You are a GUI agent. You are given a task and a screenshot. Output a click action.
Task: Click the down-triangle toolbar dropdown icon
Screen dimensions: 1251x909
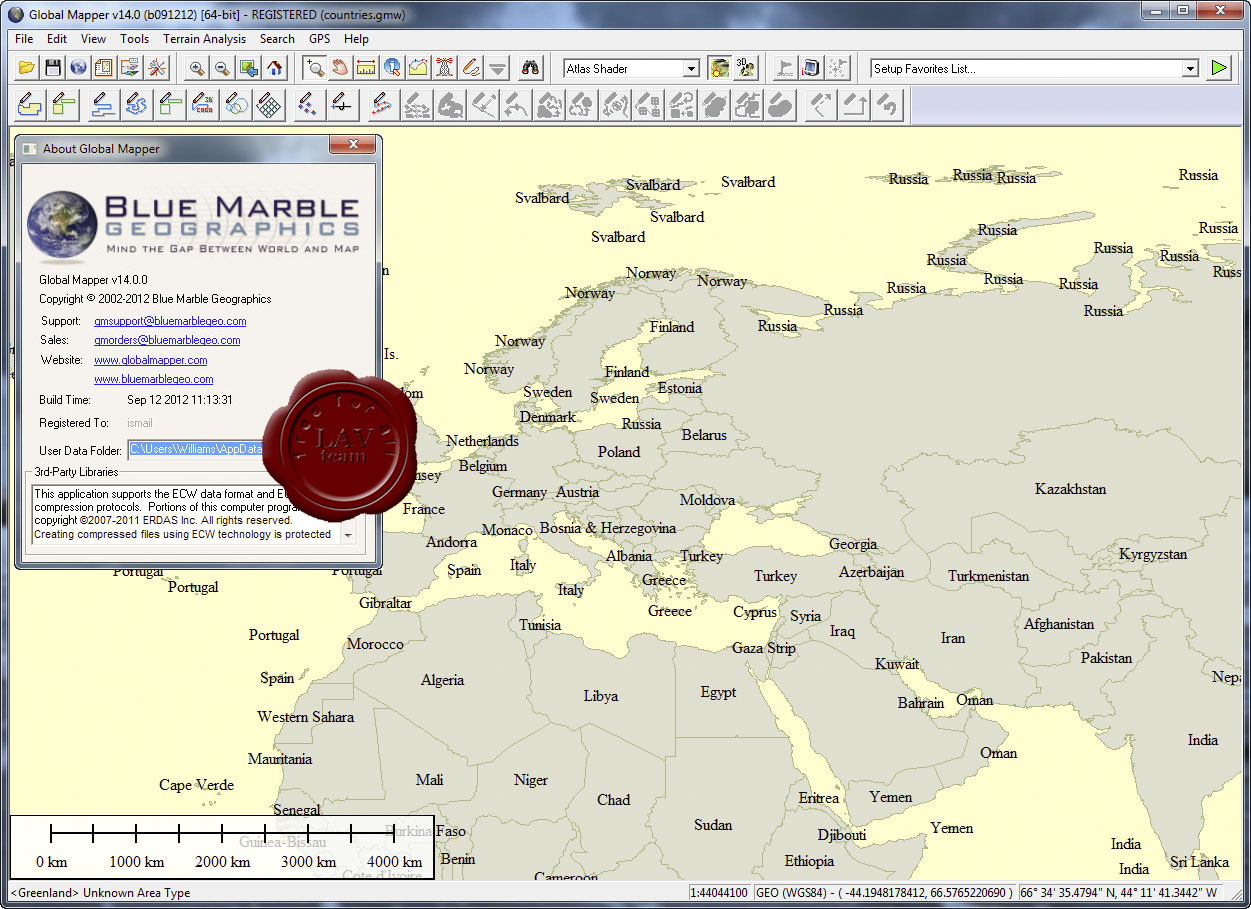(x=497, y=69)
